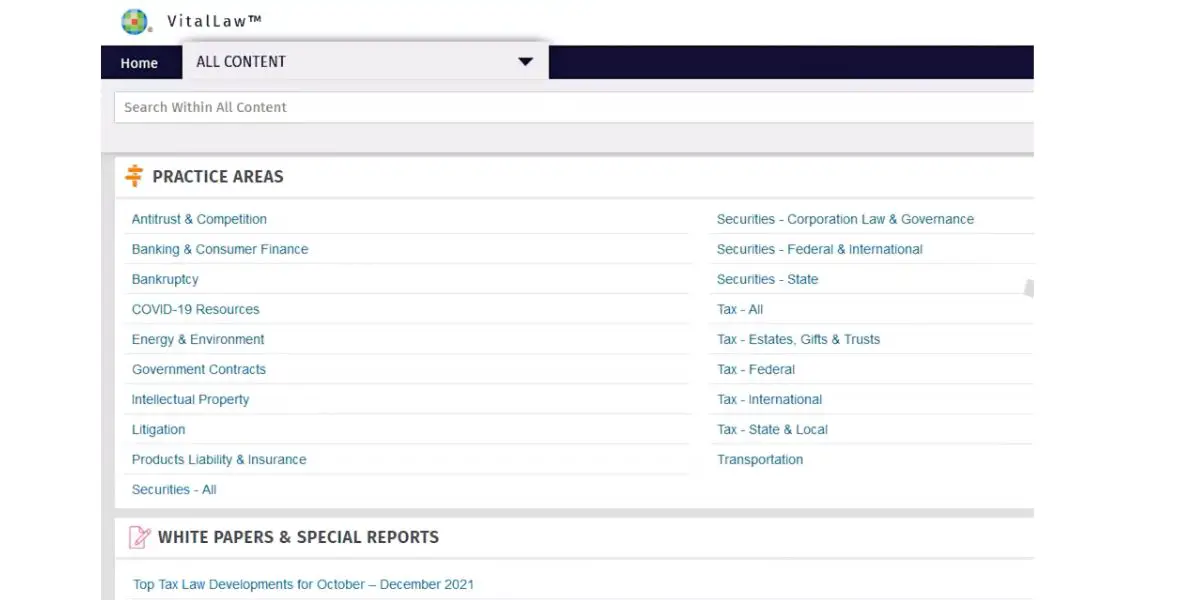Select Energy & Environment practice area
The height and width of the screenshot is (600, 1200).
(x=198, y=339)
